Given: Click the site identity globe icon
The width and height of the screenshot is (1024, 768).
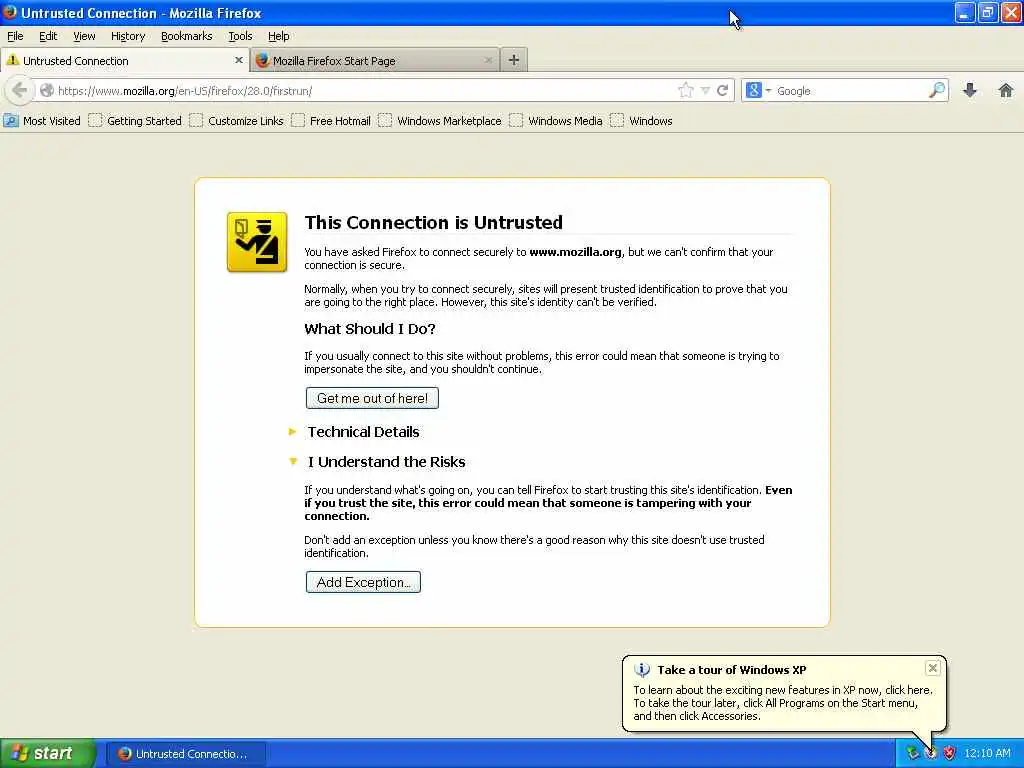Looking at the screenshot, I should point(47,91).
